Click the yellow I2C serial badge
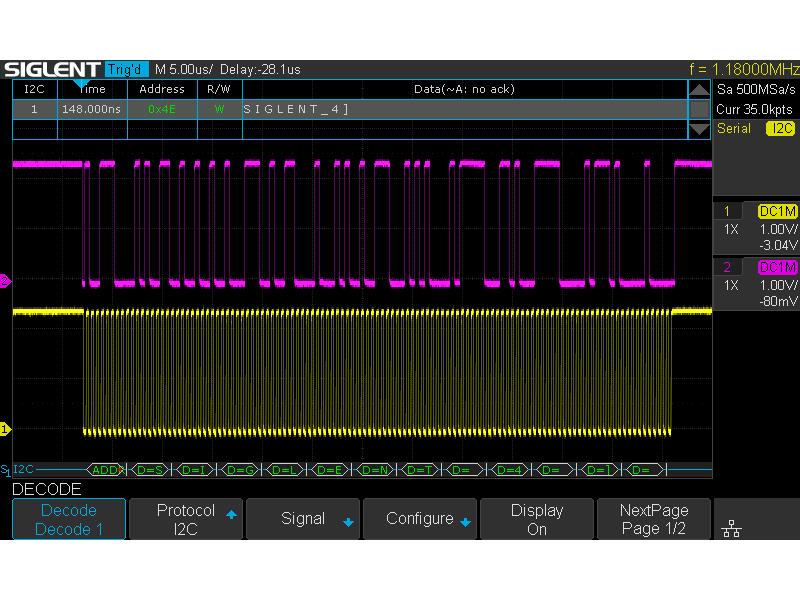Image resolution: width=800 pixels, height=600 pixels. coord(781,129)
